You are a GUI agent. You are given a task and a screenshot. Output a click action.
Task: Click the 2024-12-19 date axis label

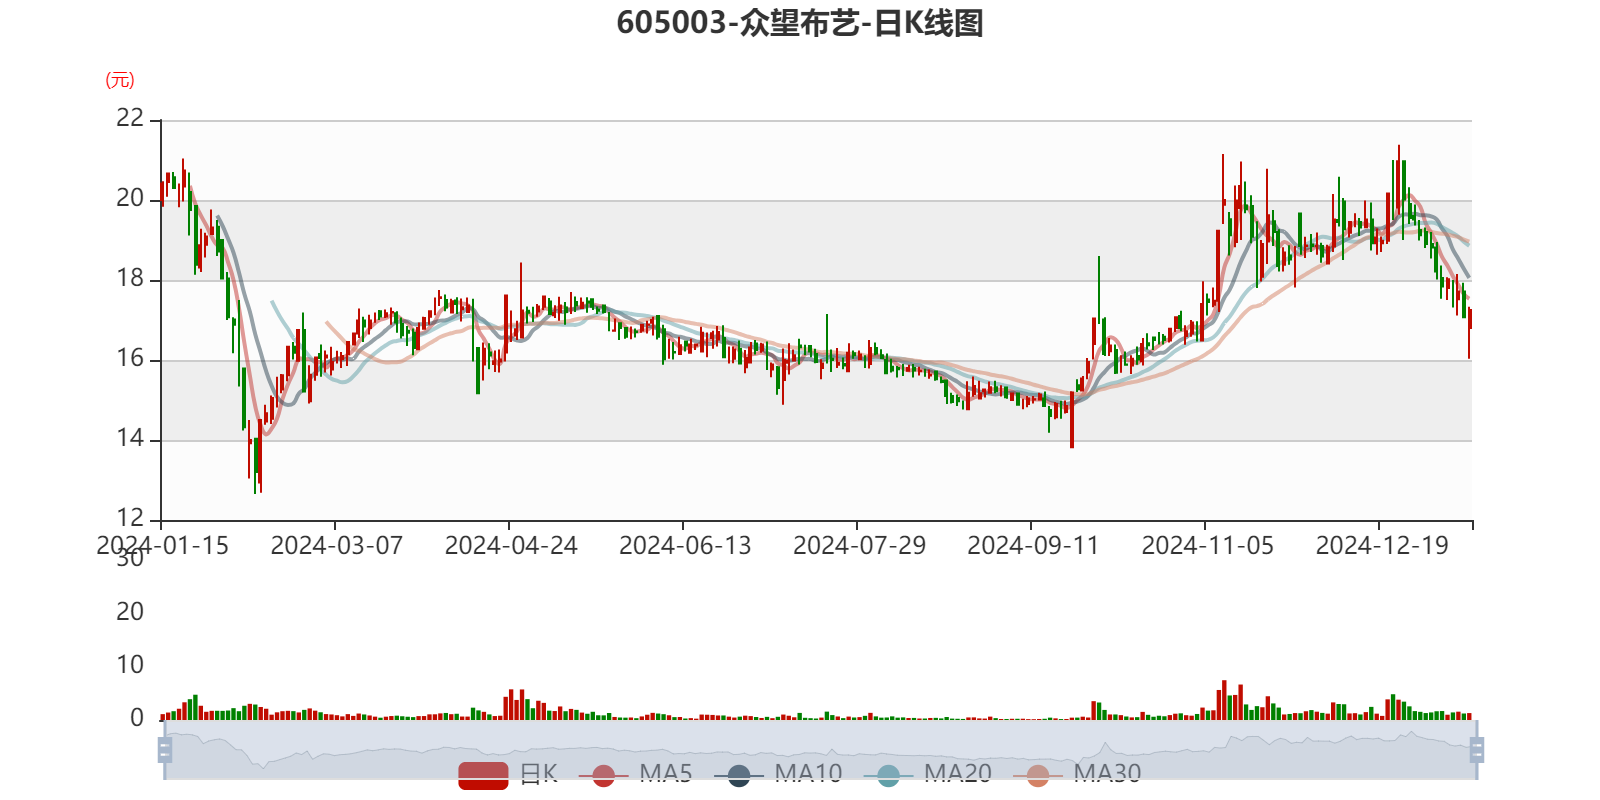(1382, 546)
